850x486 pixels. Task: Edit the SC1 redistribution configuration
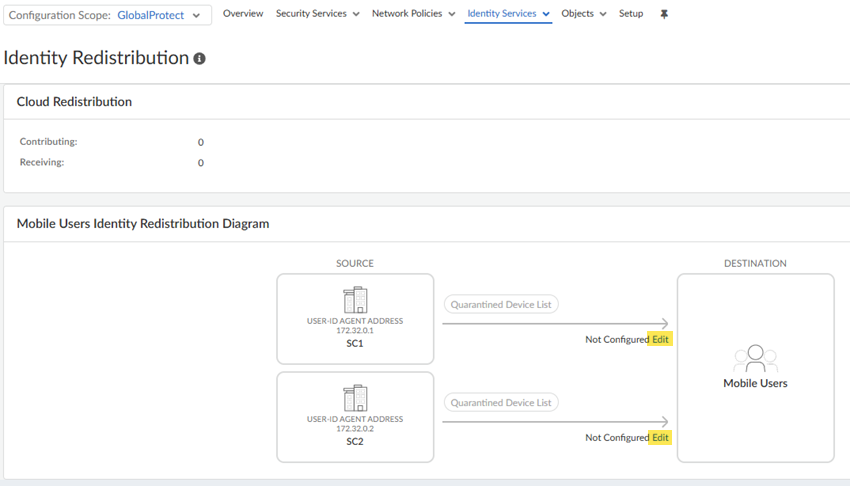point(661,340)
